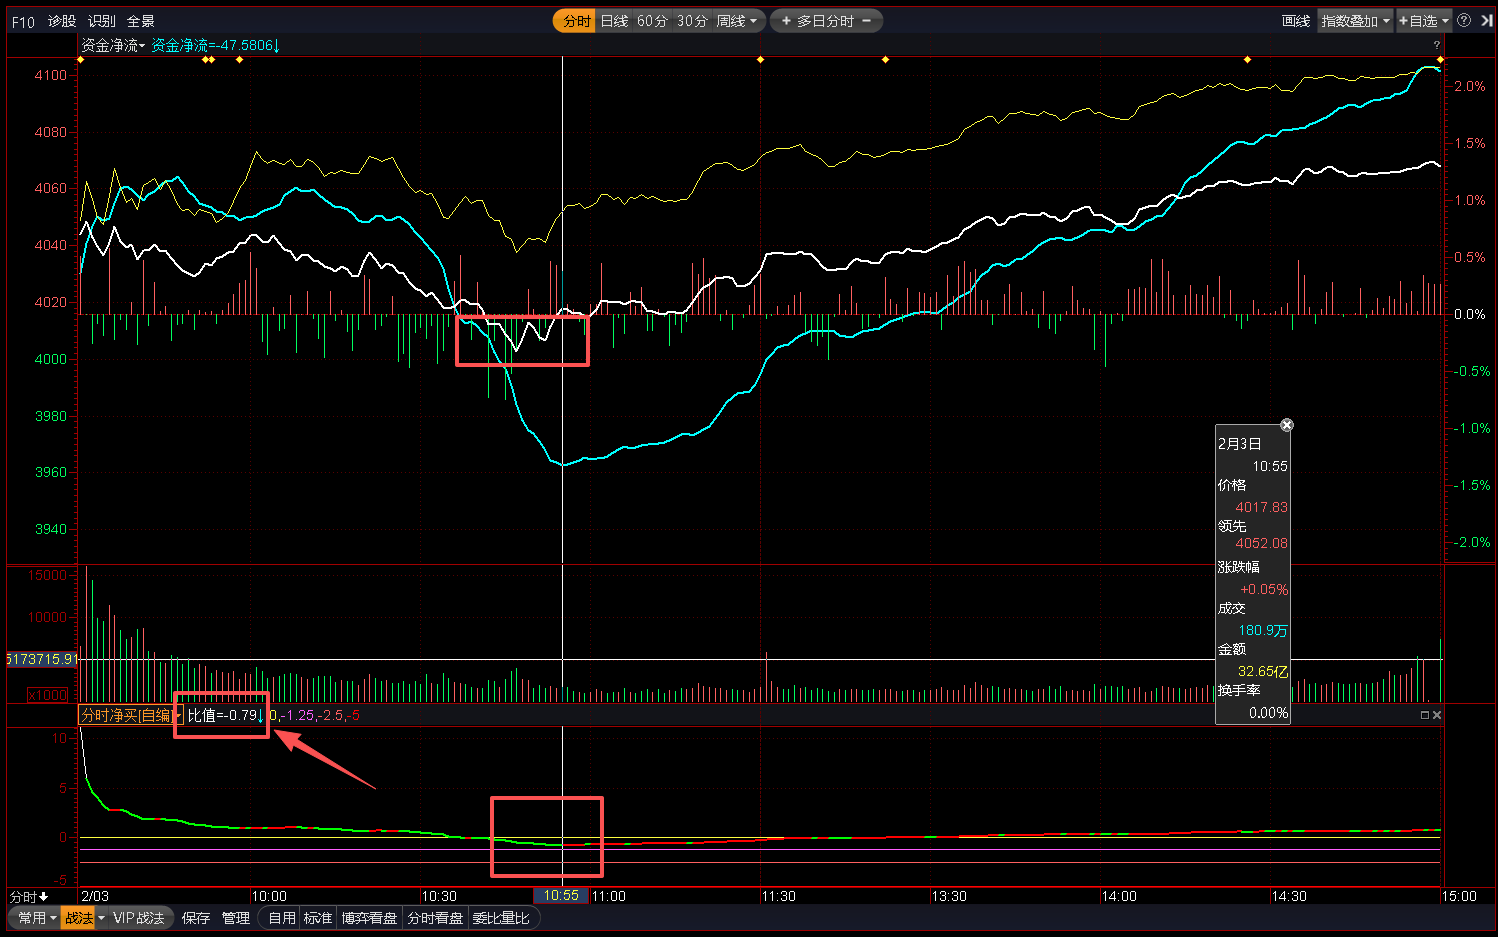Switch chart to 日线 daily period
The height and width of the screenshot is (937, 1498).
pyautogui.click(x=614, y=21)
